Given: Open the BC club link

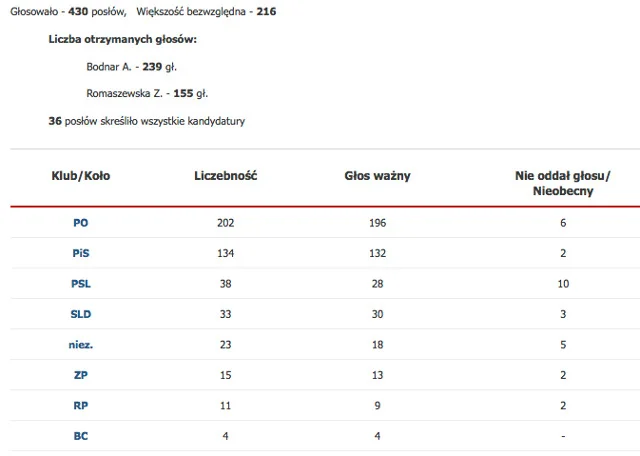Looking at the screenshot, I should pos(80,436).
